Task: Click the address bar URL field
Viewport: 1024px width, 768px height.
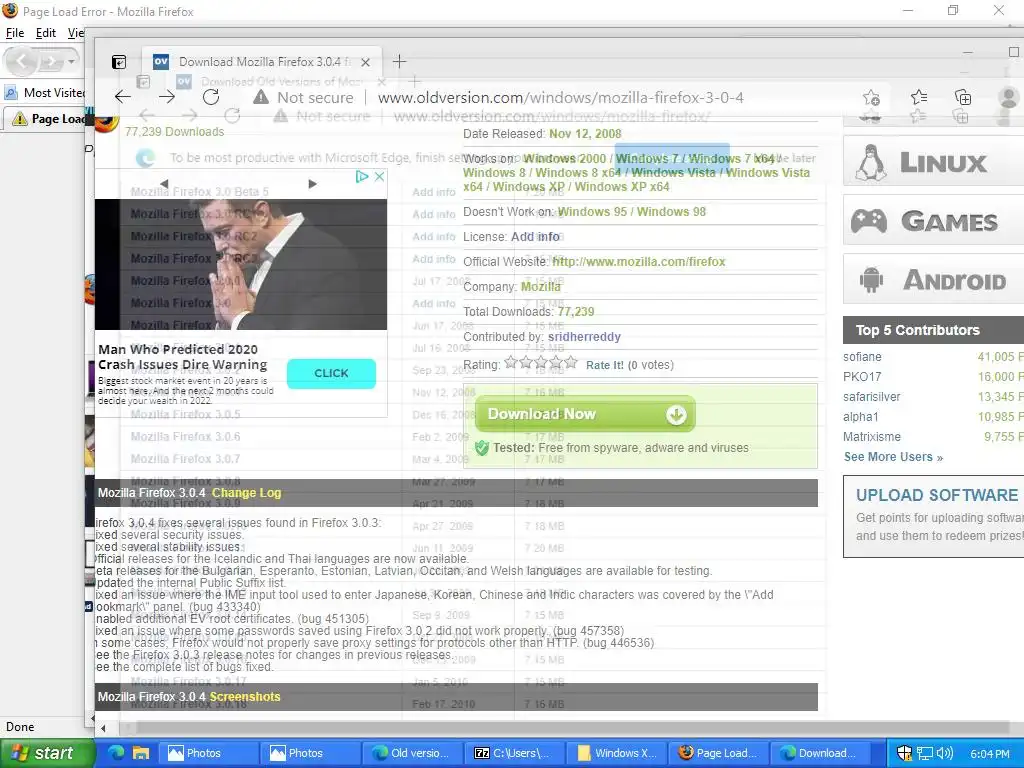Action: [x=560, y=97]
